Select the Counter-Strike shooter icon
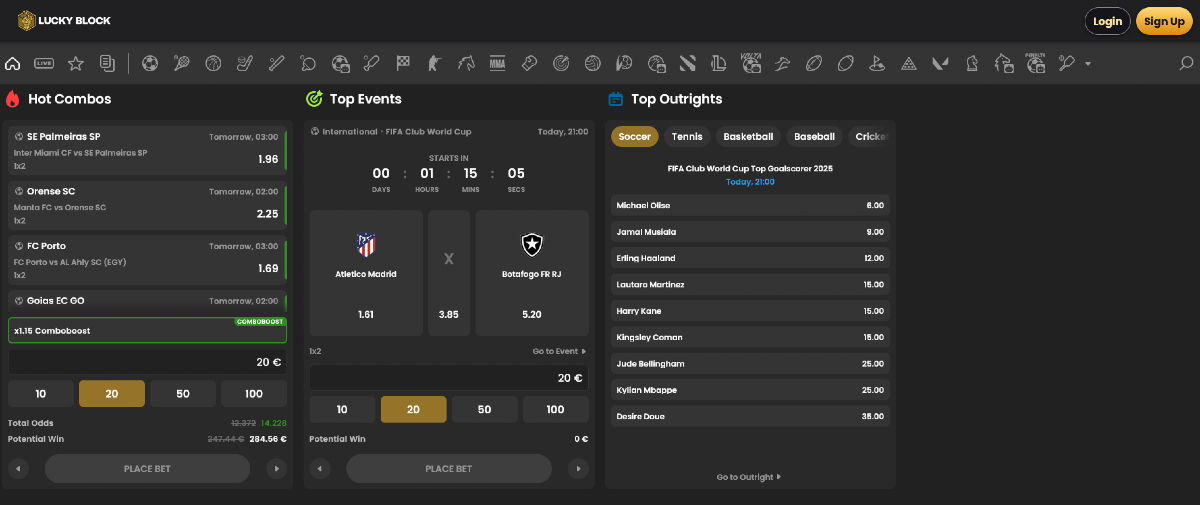Viewport: 1200px width, 505px height. click(434, 64)
